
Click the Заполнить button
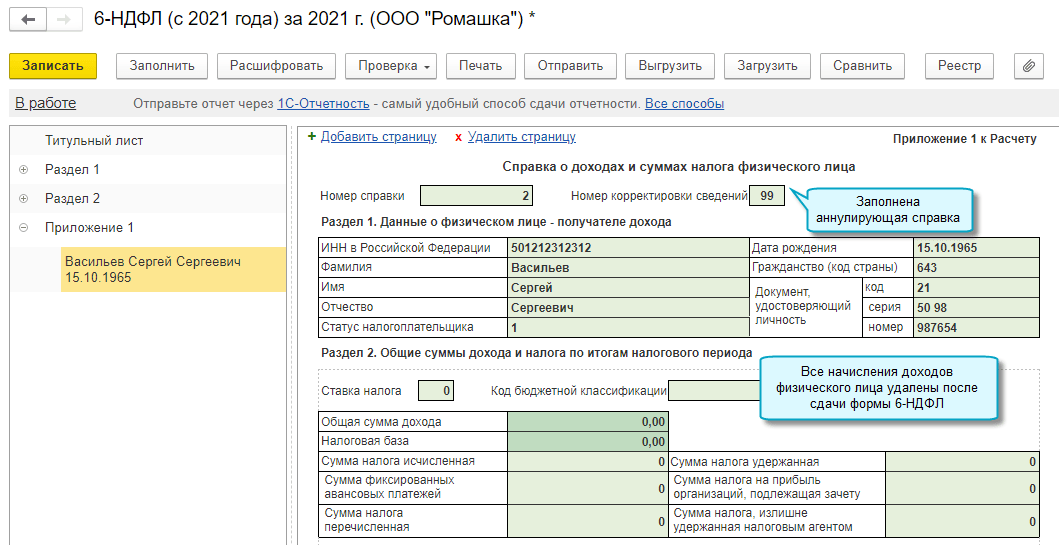(162, 66)
